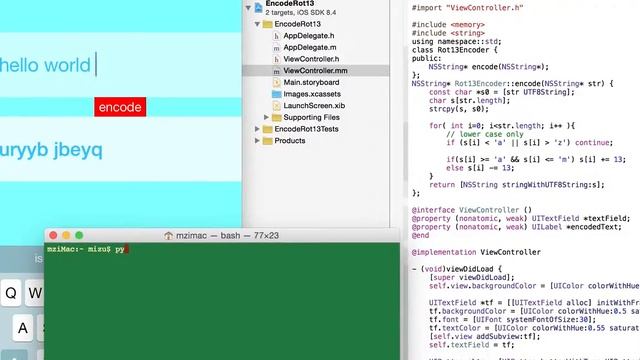Open ViewController.h in the navigator
The width and height of the screenshot is (640, 360).
pos(311,59)
